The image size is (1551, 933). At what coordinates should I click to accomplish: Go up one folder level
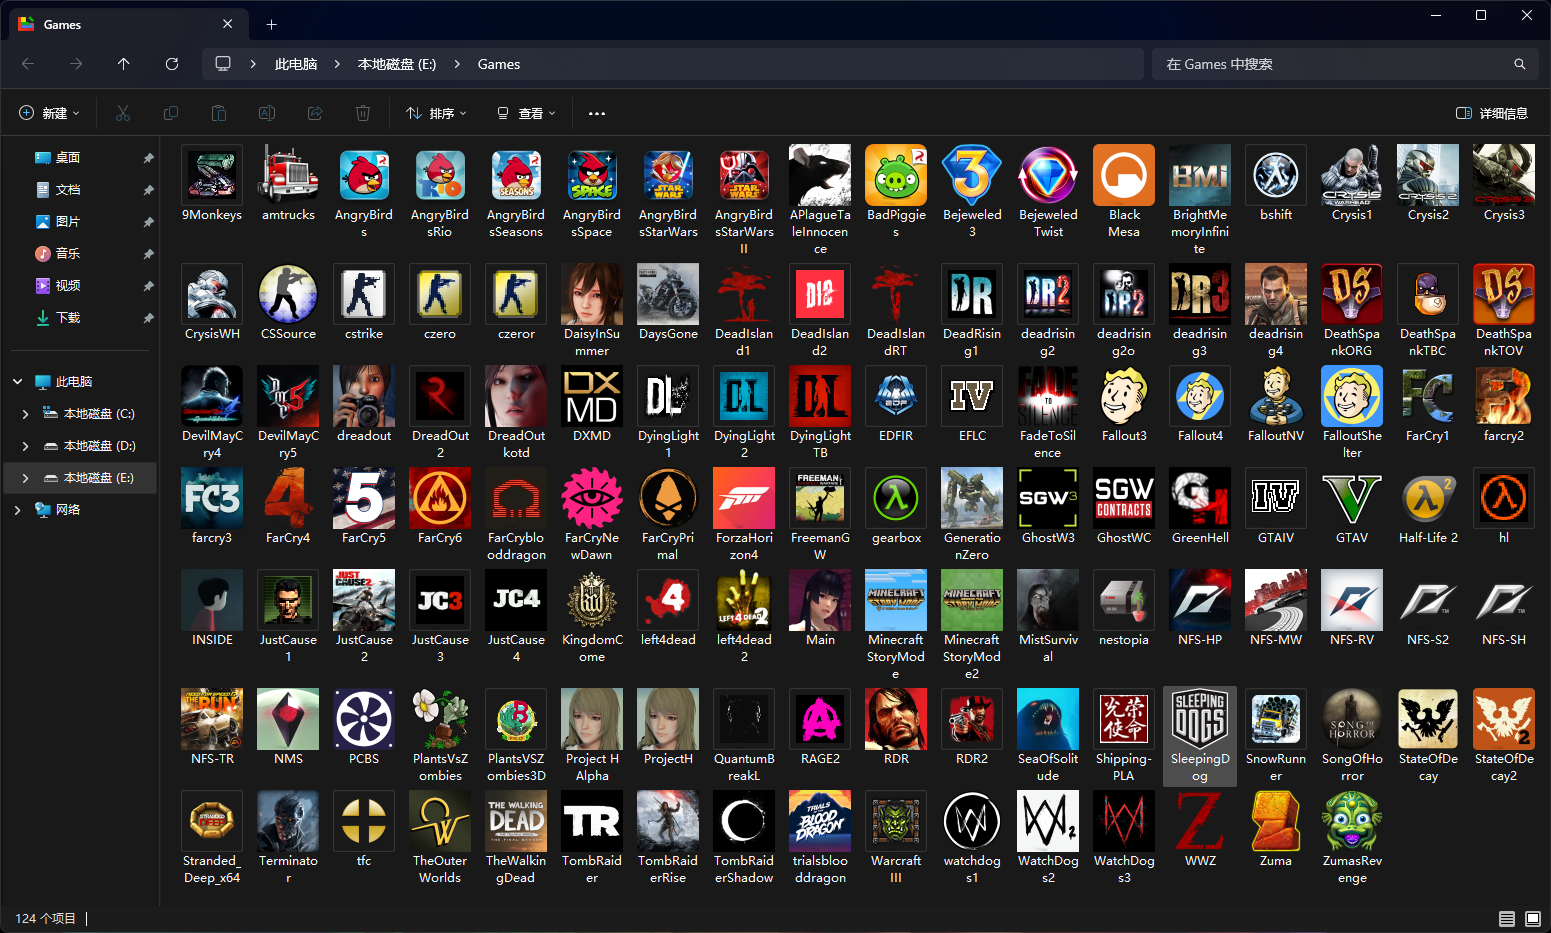click(x=124, y=64)
